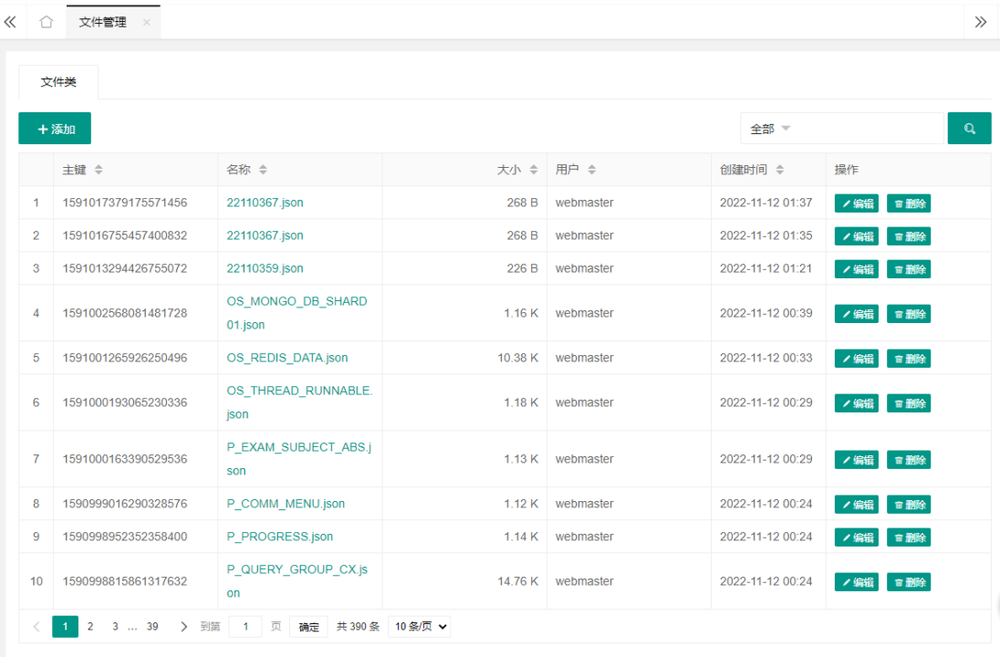Sort by 创建时间 column sort arrows
The height and width of the screenshot is (657, 1000).
(x=780, y=170)
